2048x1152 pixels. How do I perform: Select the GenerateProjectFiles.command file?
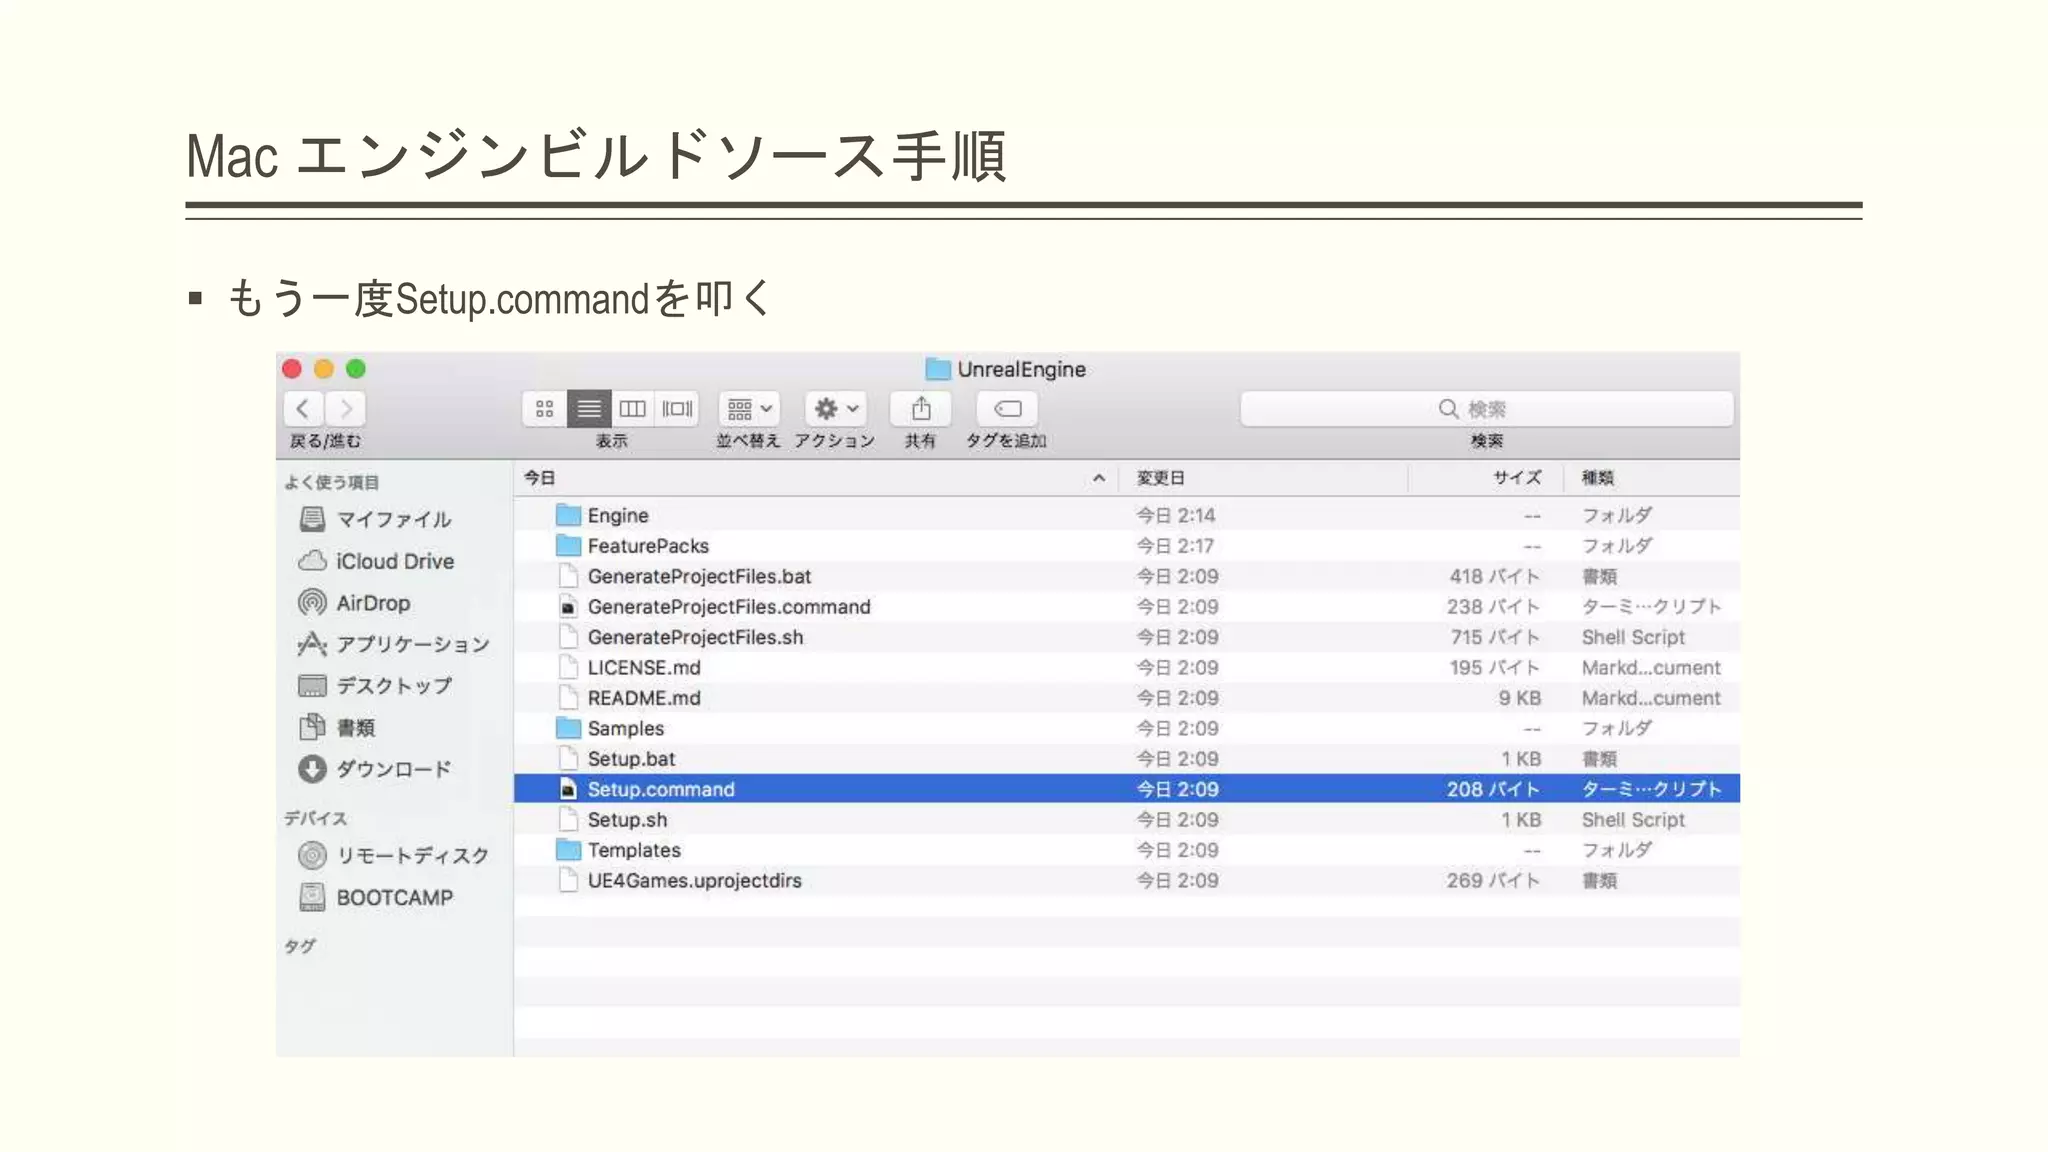[x=1127, y=607]
